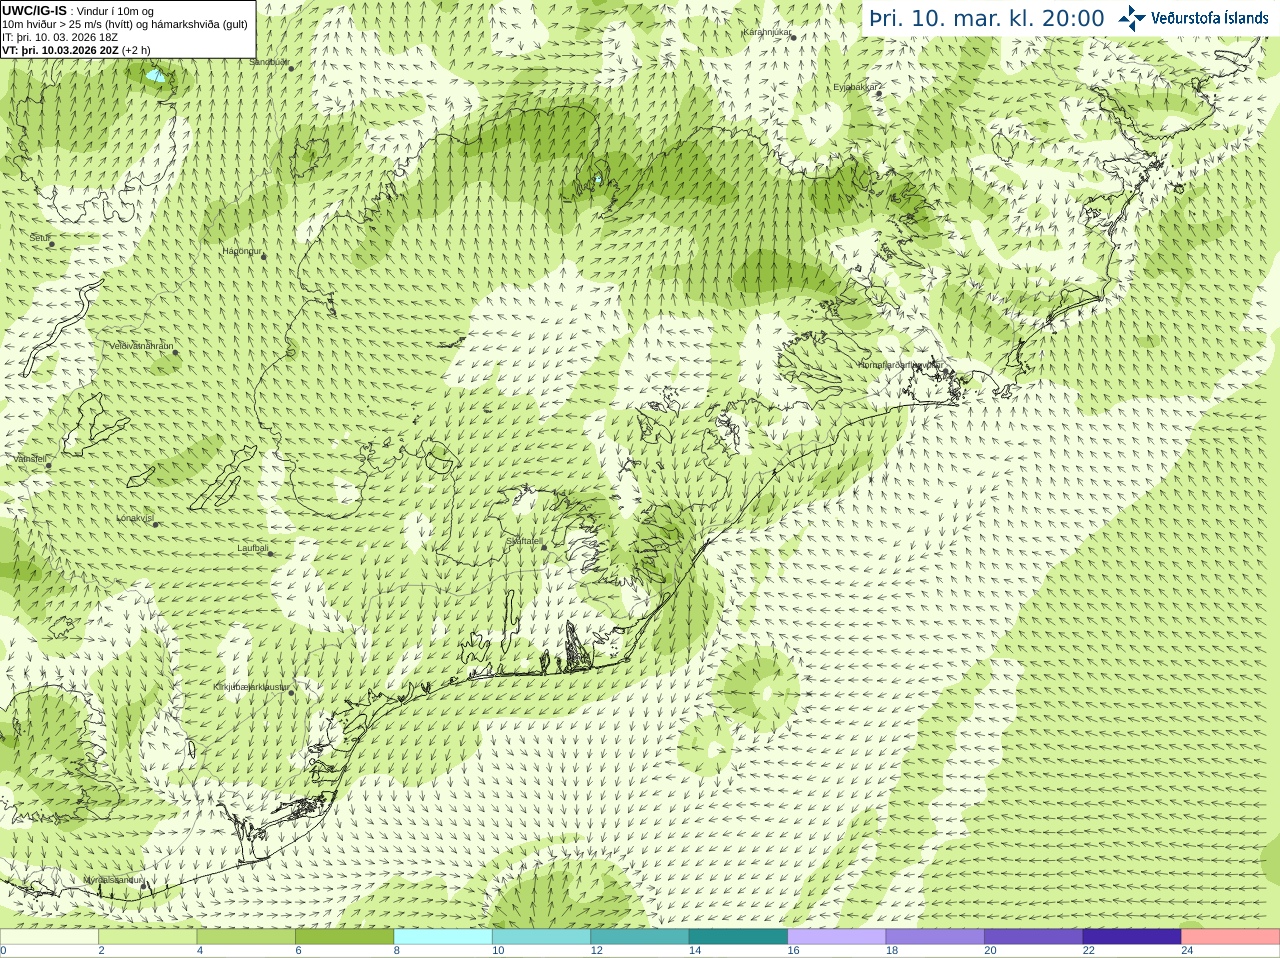Click the legend scale number 24
Screen dimensions: 1280x958
coord(1187,951)
